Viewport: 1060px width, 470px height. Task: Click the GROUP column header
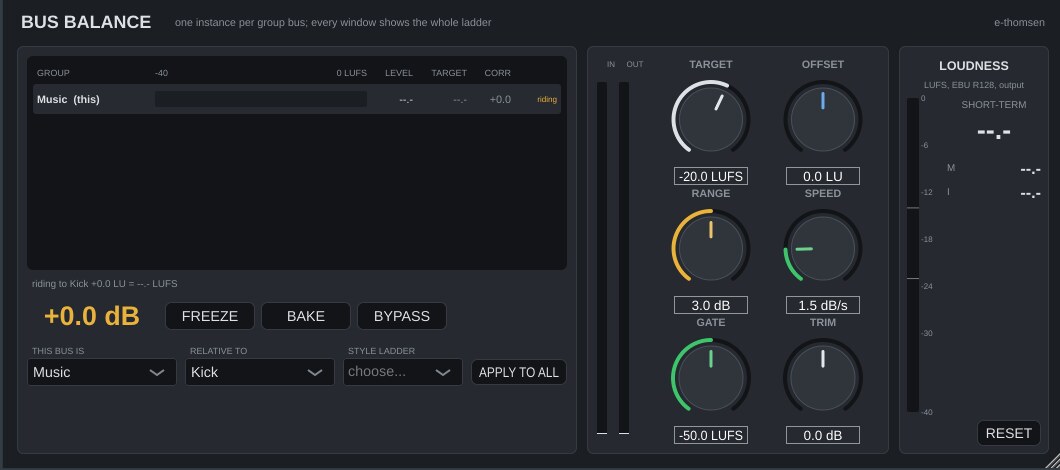pyautogui.click(x=53, y=73)
